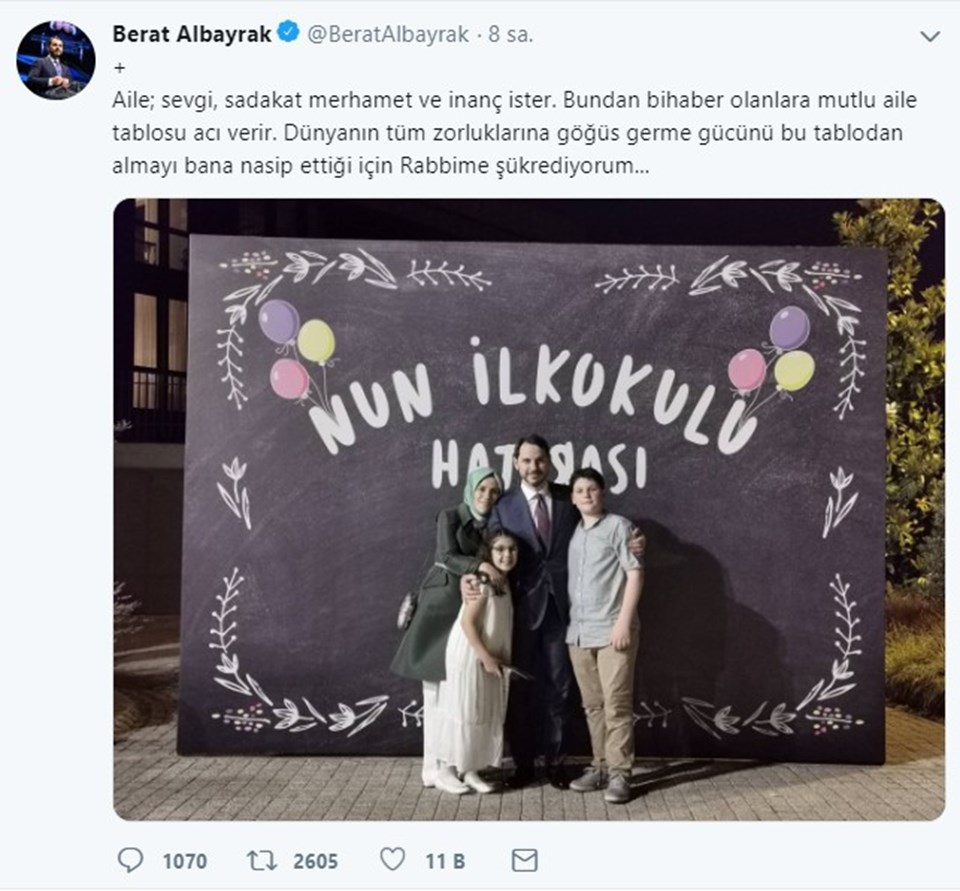Click the 1070 replies count
960x891 pixels.
(184, 862)
